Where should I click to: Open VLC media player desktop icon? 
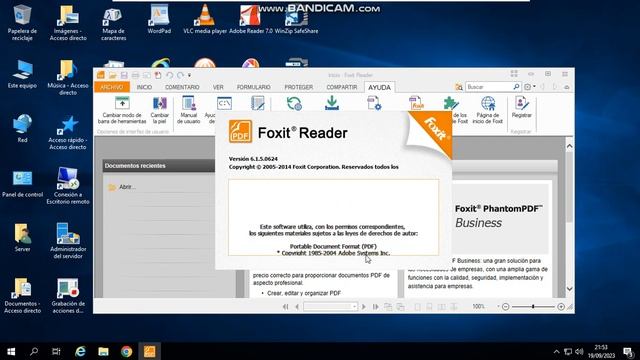pos(205,20)
